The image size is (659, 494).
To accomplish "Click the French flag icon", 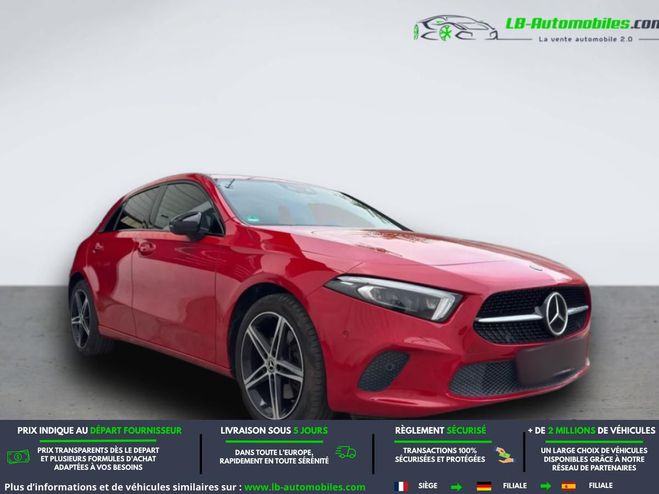I will pyautogui.click(x=401, y=486).
